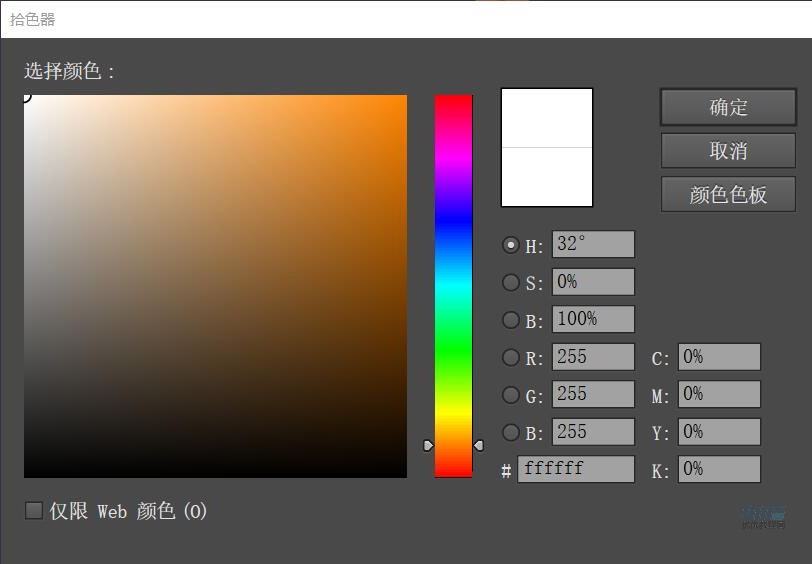Select the H hue radio button

click(x=511, y=245)
